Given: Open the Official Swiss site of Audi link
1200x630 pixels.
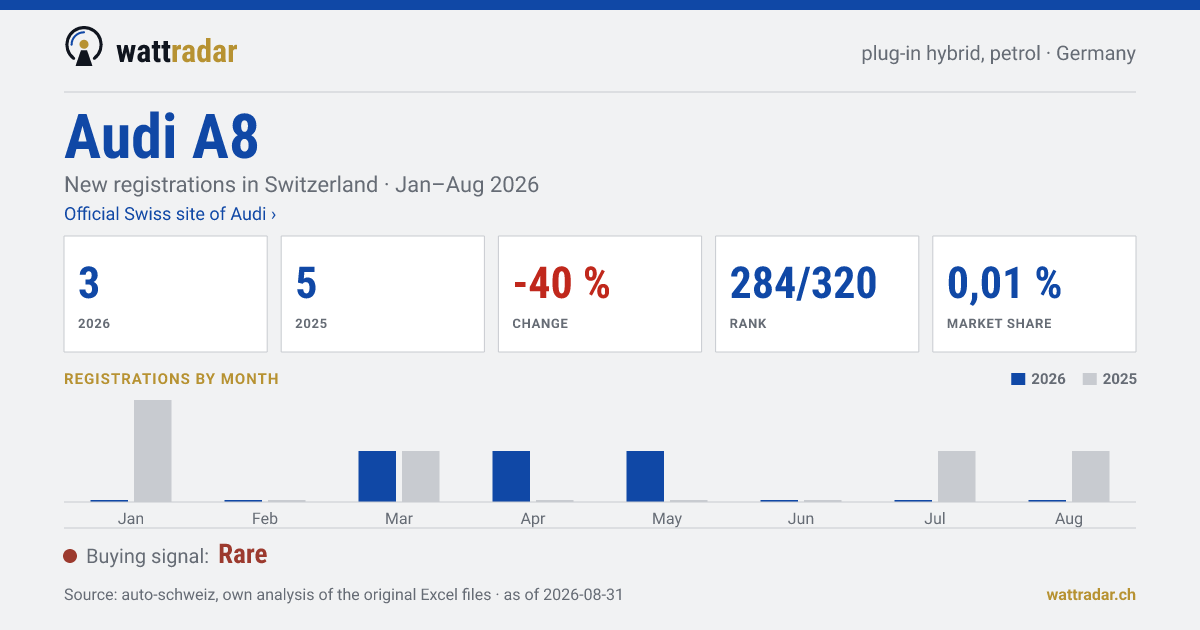Looking at the screenshot, I should click(x=170, y=214).
